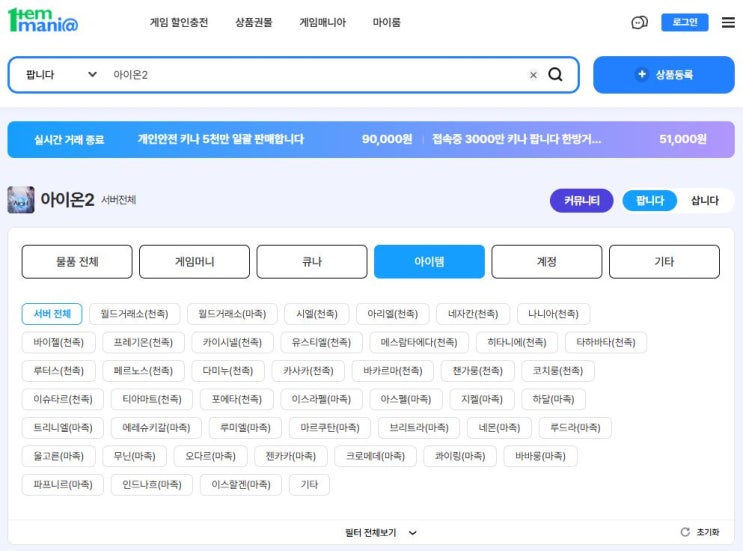
Task: Choose 타하바타(천족) server
Action: (606, 342)
